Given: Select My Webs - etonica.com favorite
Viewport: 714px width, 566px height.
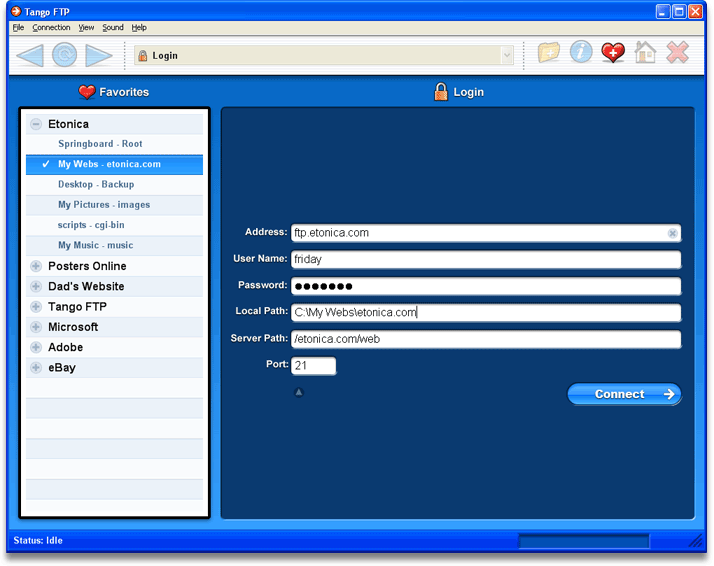Looking at the screenshot, I should (x=114, y=164).
